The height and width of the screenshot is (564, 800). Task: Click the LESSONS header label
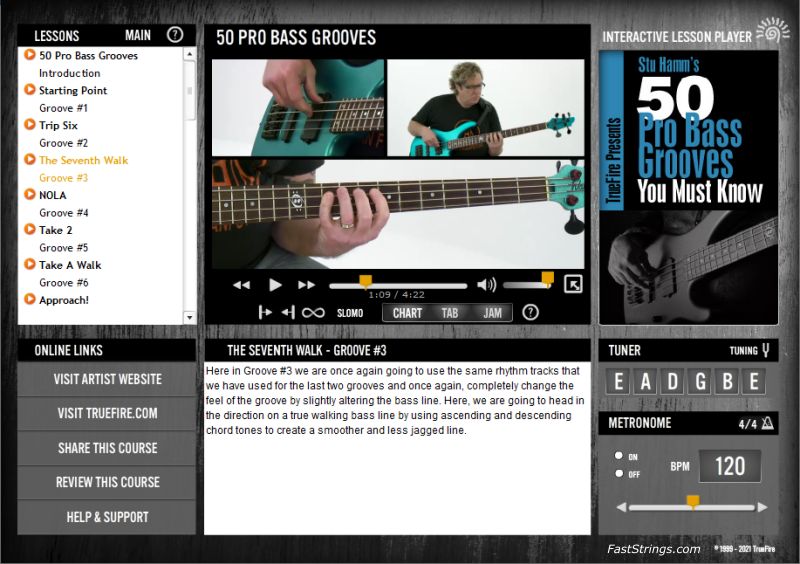tap(57, 36)
